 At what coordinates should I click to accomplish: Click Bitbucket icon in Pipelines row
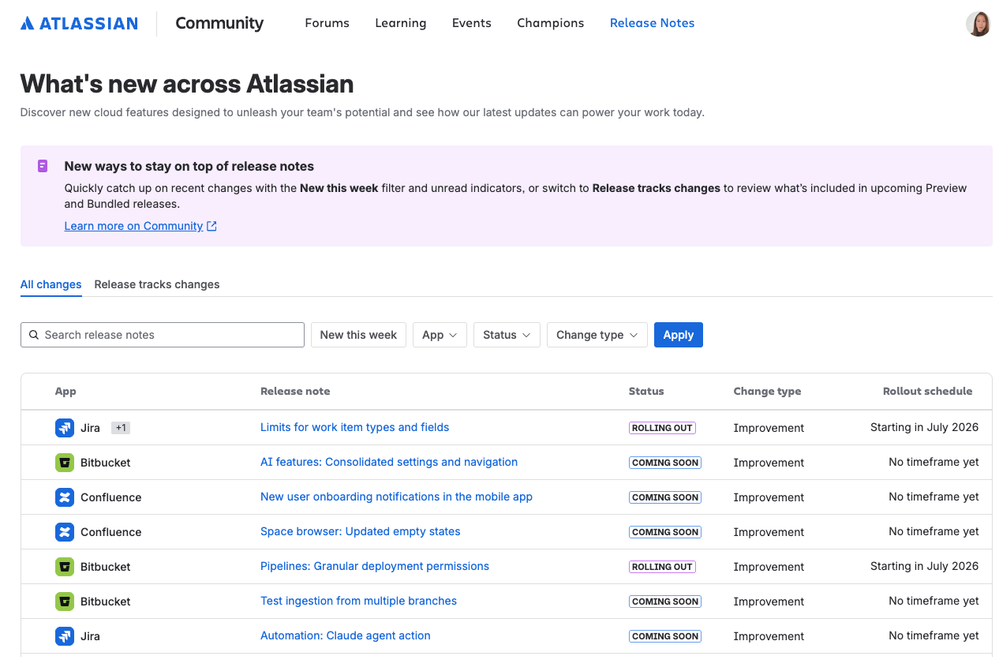(64, 567)
